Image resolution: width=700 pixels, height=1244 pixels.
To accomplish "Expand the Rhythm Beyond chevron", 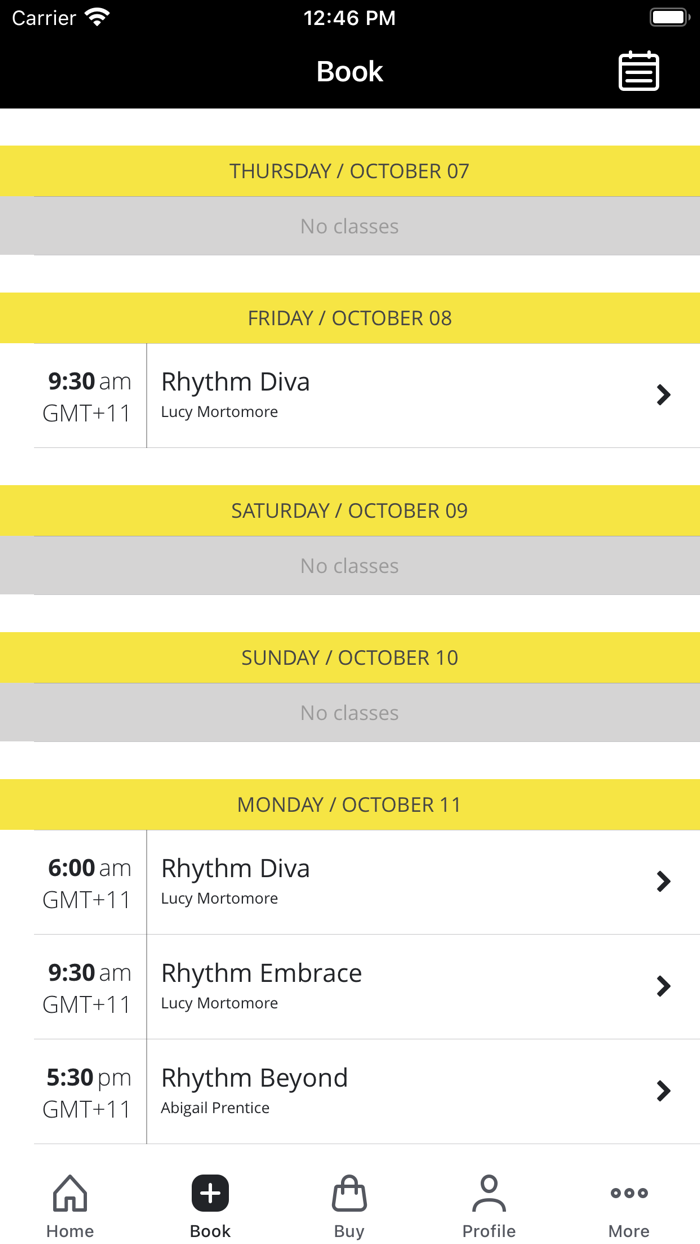I will [x=663, y=1091].
